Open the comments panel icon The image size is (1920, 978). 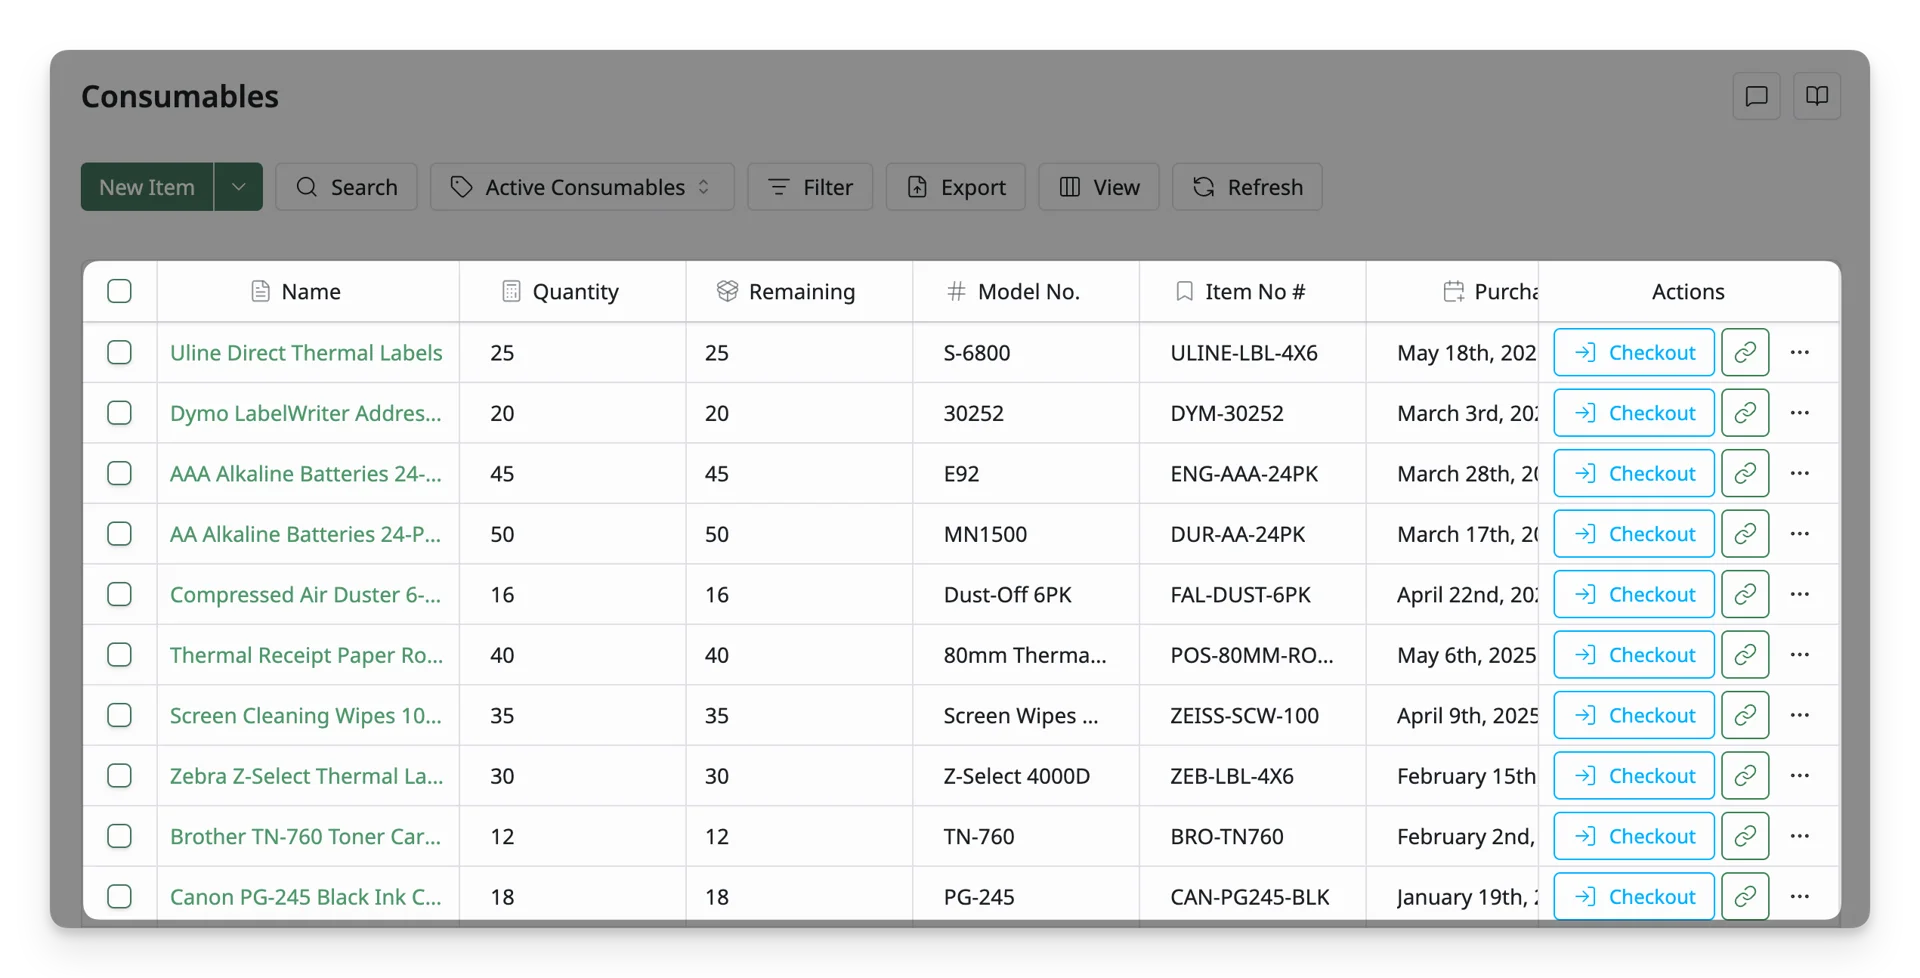click(x=1756, y=96)
